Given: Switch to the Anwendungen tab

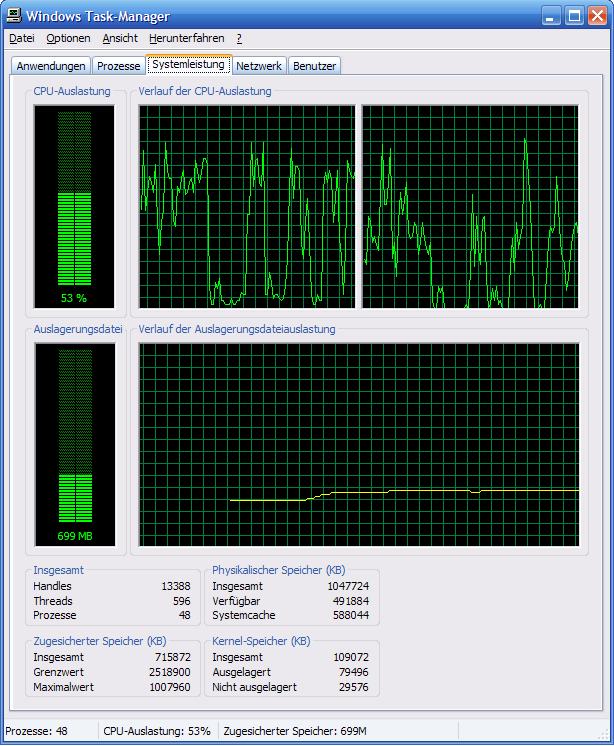Looking at the screenshot, I should (x=51, y=66).
